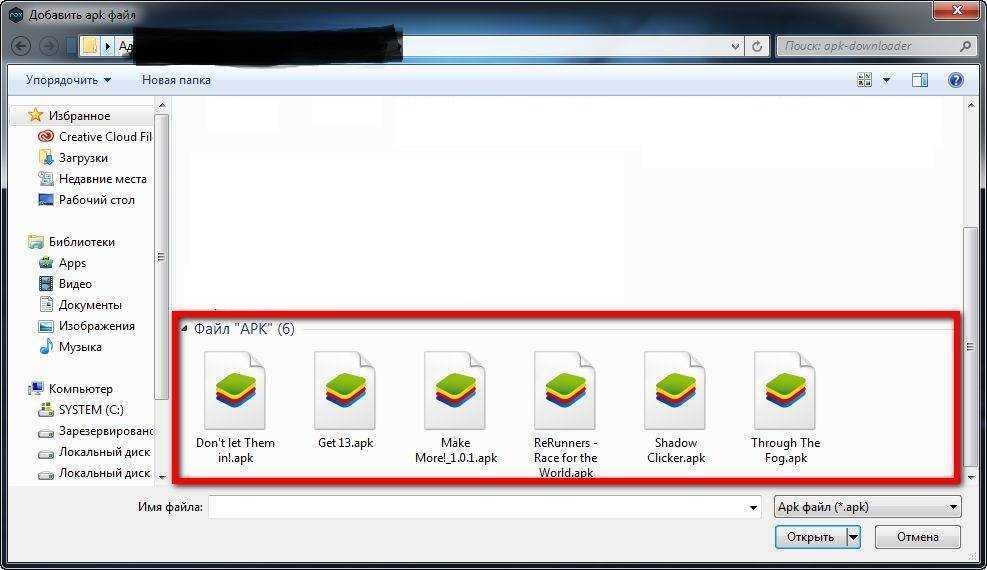Click the Отмена button

click(x=918, y=537)
